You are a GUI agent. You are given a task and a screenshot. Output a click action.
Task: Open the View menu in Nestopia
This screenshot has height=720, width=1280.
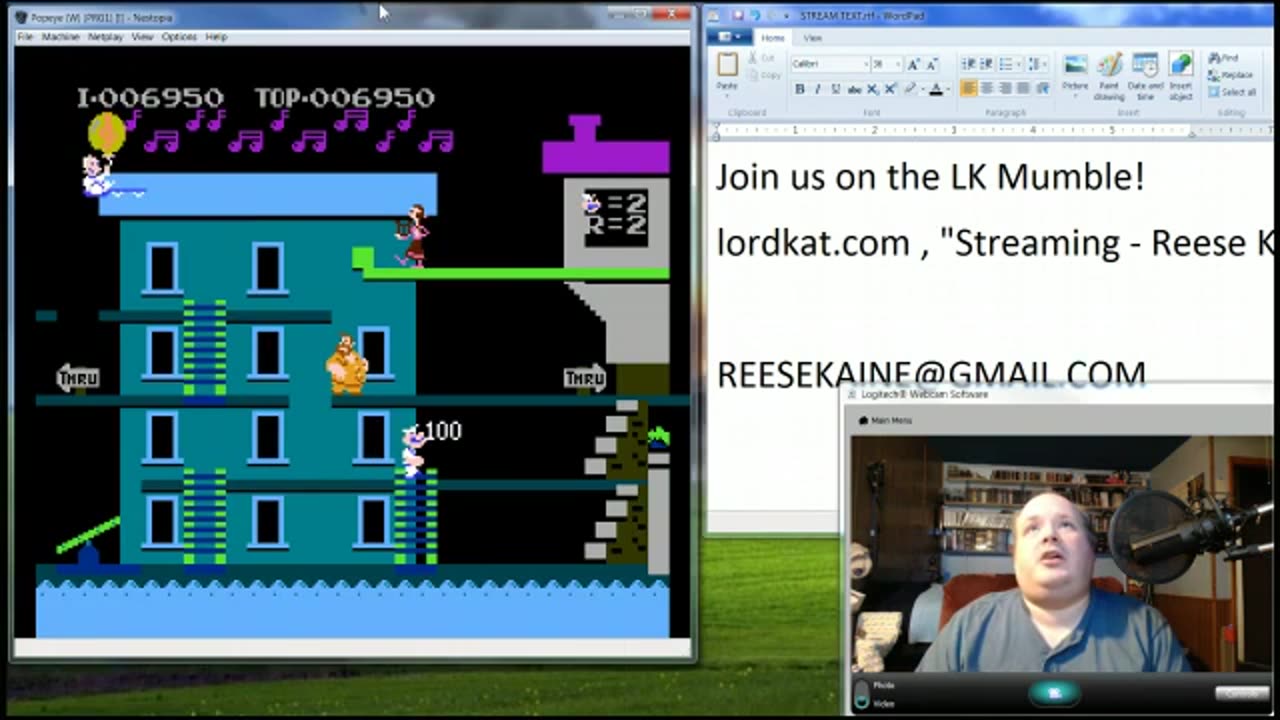pyautogui.click(x=142, y=37)
